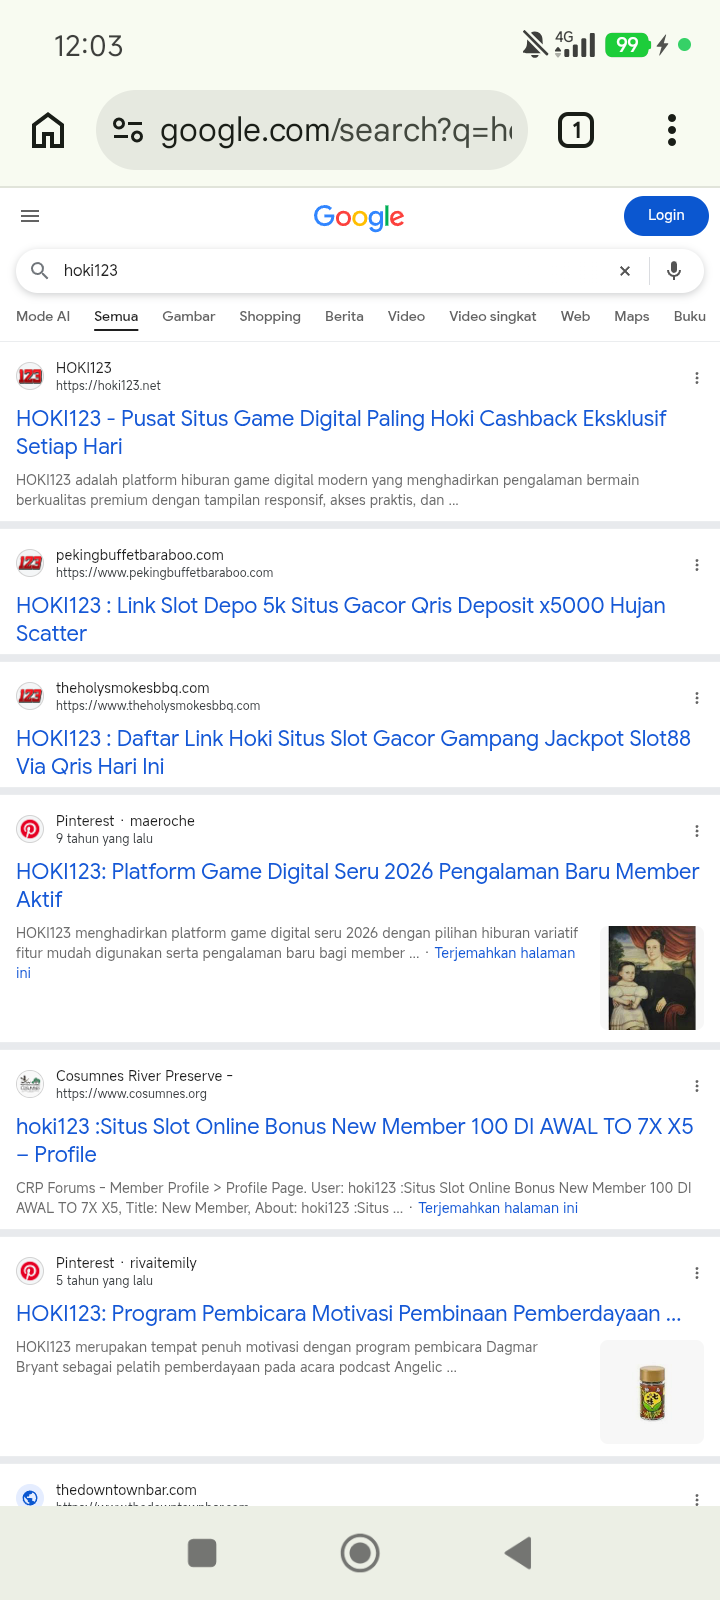Open jar thumbnail in rivaitemily result
720x1600 pixels.
[x=652, y=1392]
